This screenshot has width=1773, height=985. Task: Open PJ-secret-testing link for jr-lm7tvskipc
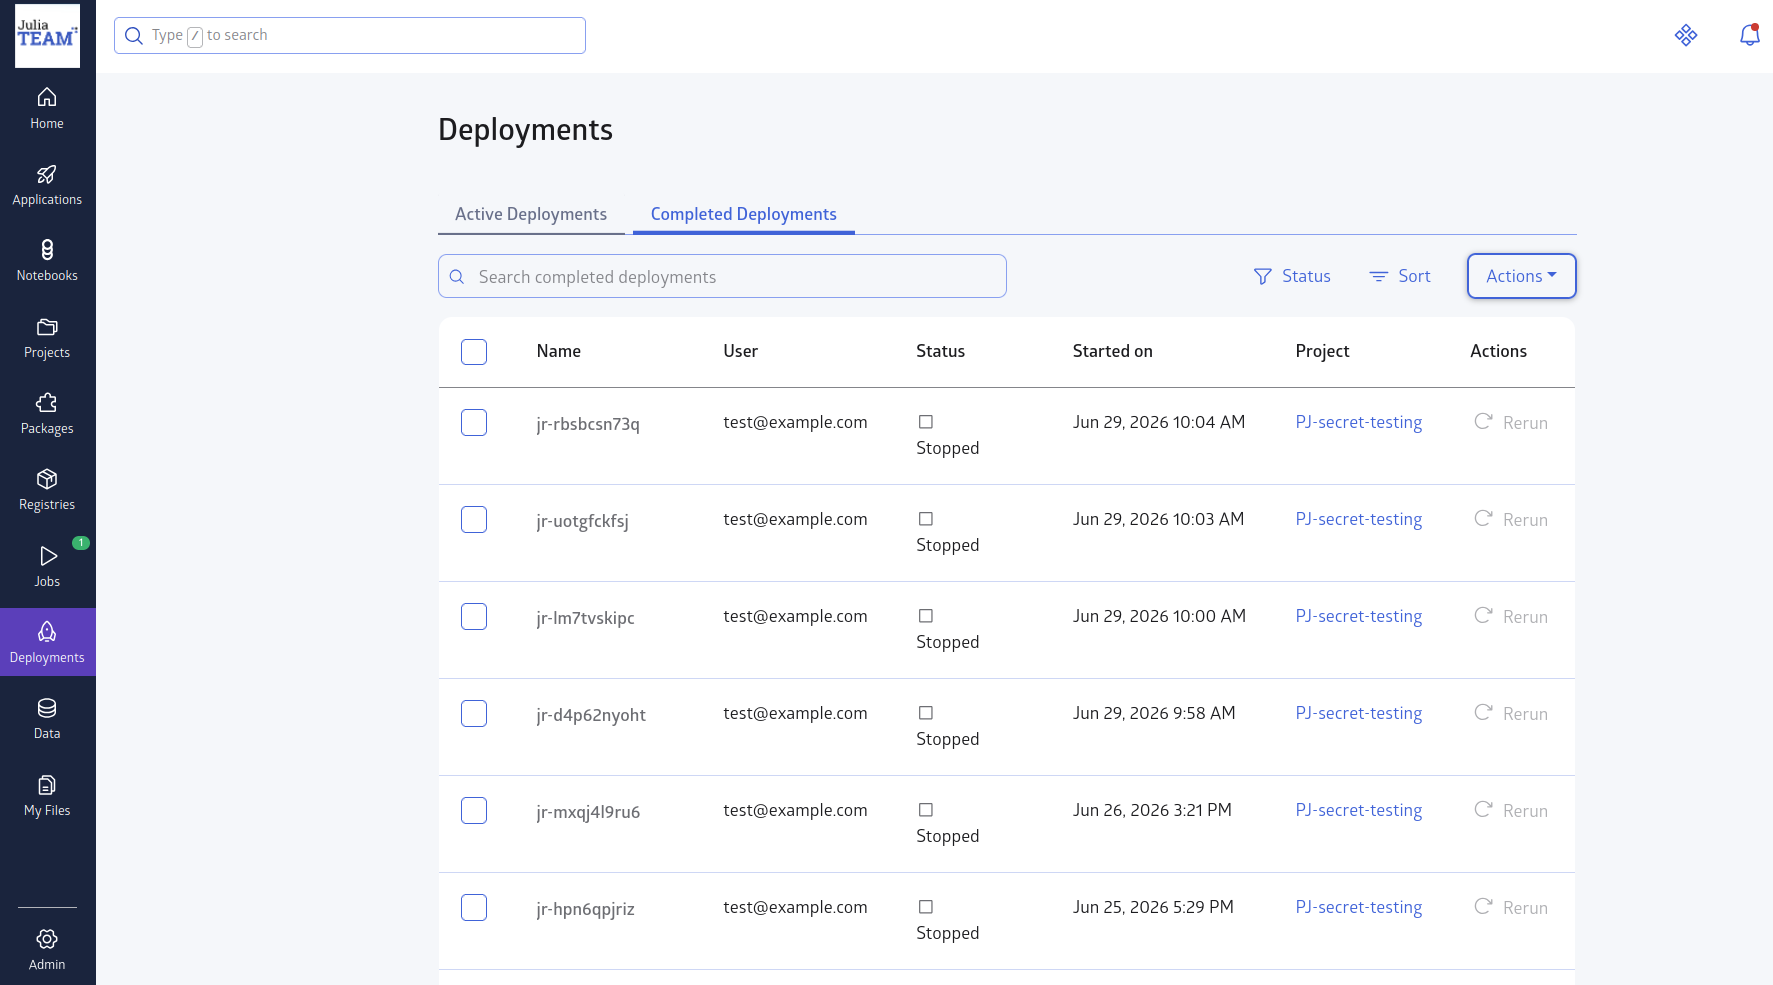click(x=1358, y=616)
